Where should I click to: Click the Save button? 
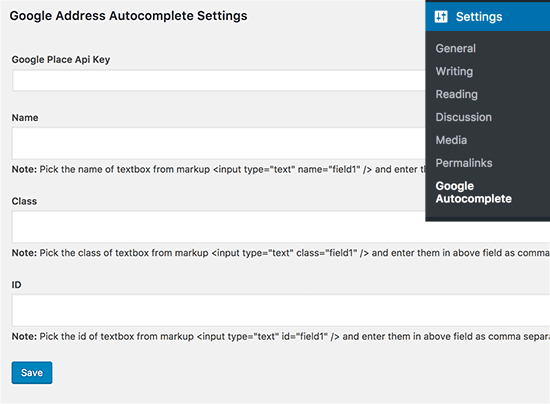[x=32, y=372]
